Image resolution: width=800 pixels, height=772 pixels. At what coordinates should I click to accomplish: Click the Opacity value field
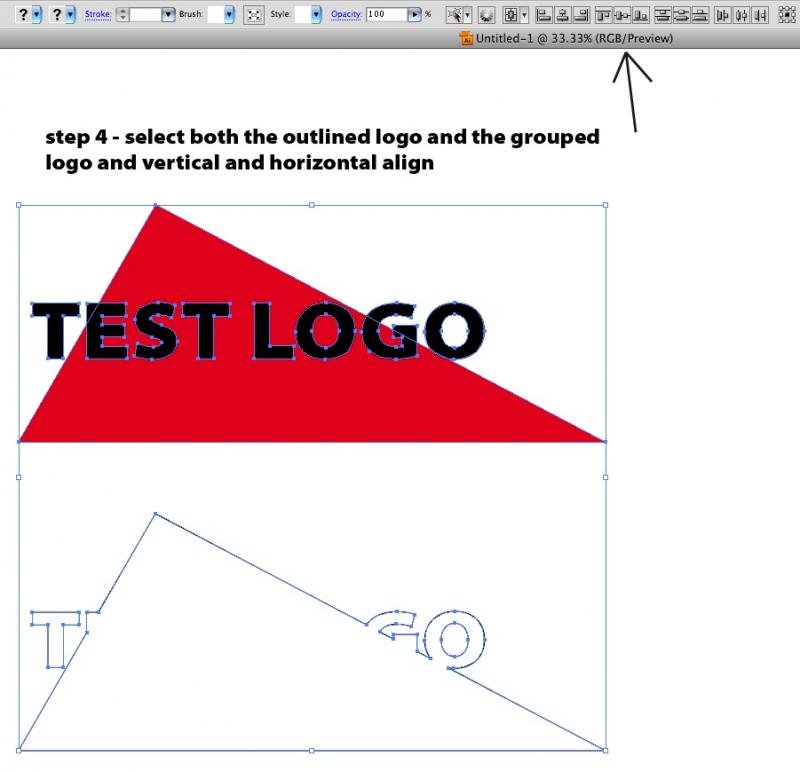(x=387, y=14)
